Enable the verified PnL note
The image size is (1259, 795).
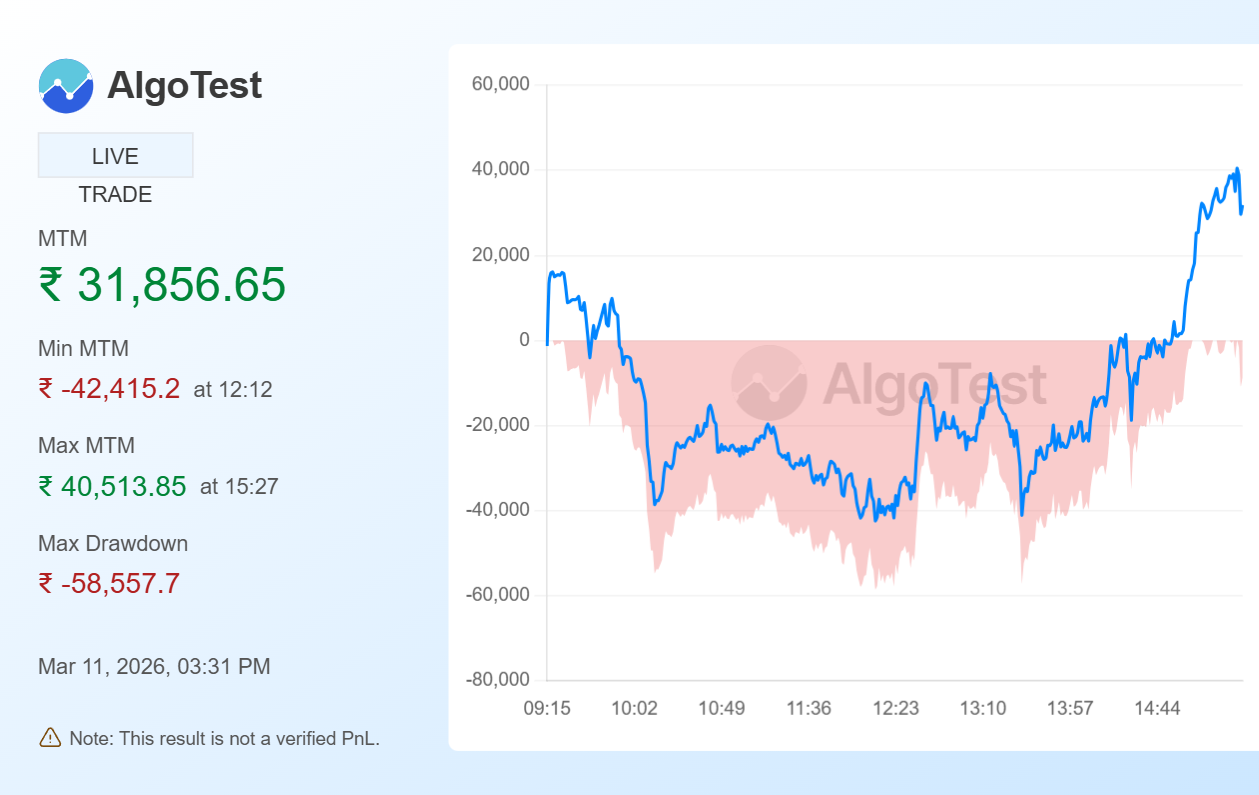pyautogui.click(x=224, y=738)
